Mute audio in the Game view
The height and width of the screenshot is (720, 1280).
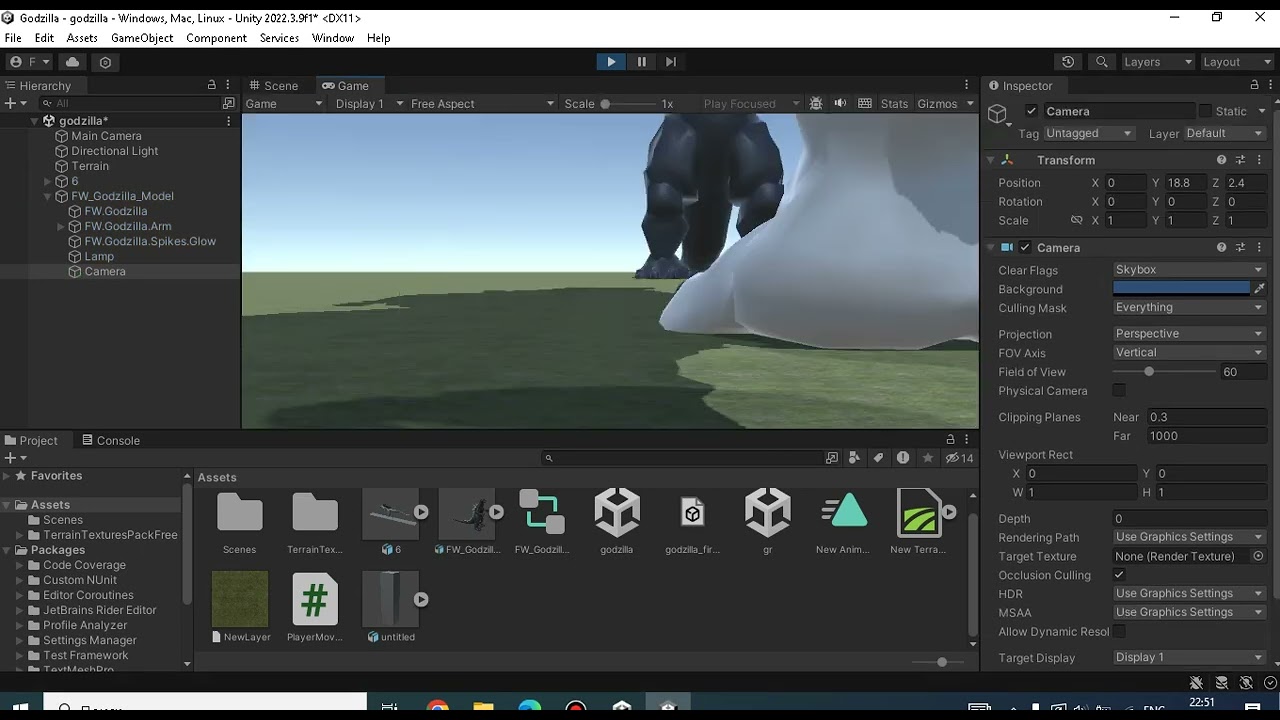point(840,104)
